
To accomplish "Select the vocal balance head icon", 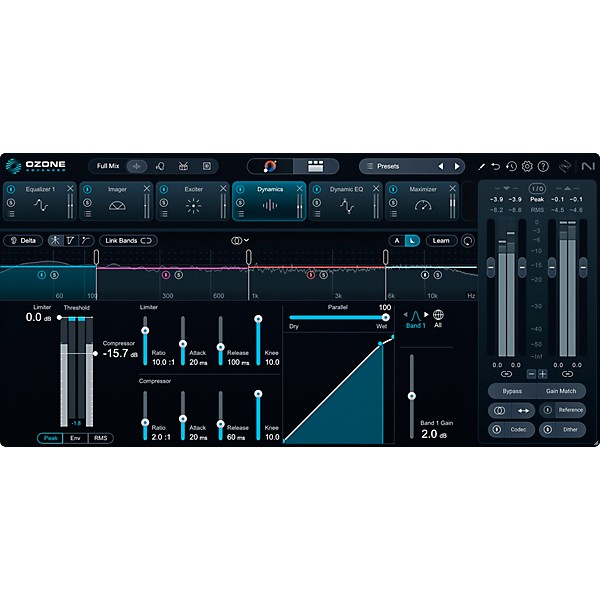I will 160,166.
